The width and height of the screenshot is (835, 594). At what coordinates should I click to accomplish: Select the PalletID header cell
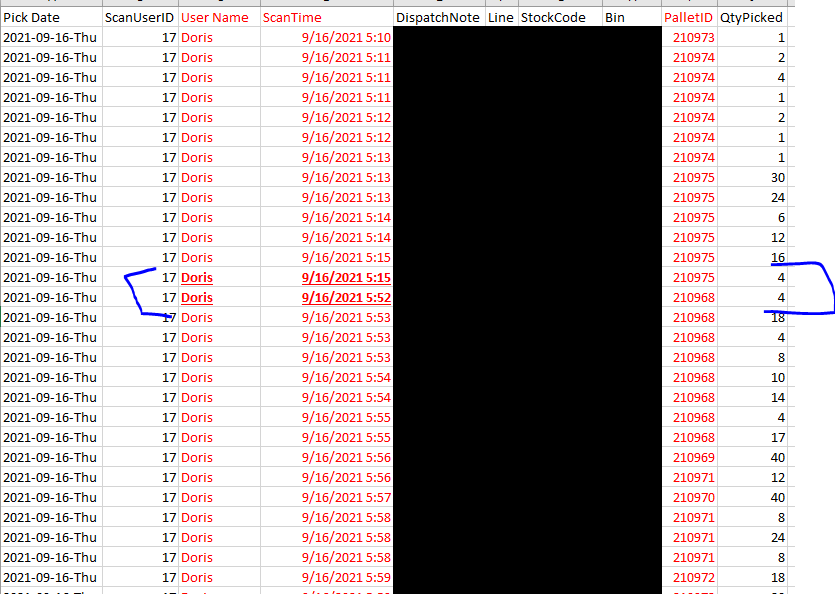(x=690, y=18)
